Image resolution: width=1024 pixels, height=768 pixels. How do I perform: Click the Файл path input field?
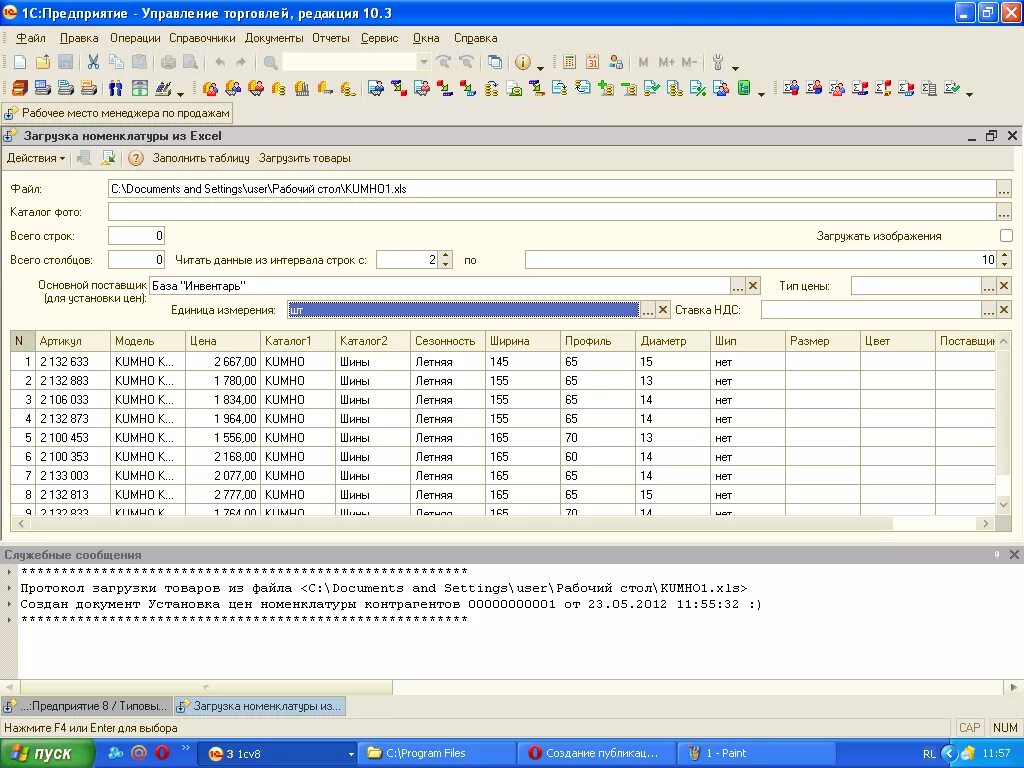point(552,189)
